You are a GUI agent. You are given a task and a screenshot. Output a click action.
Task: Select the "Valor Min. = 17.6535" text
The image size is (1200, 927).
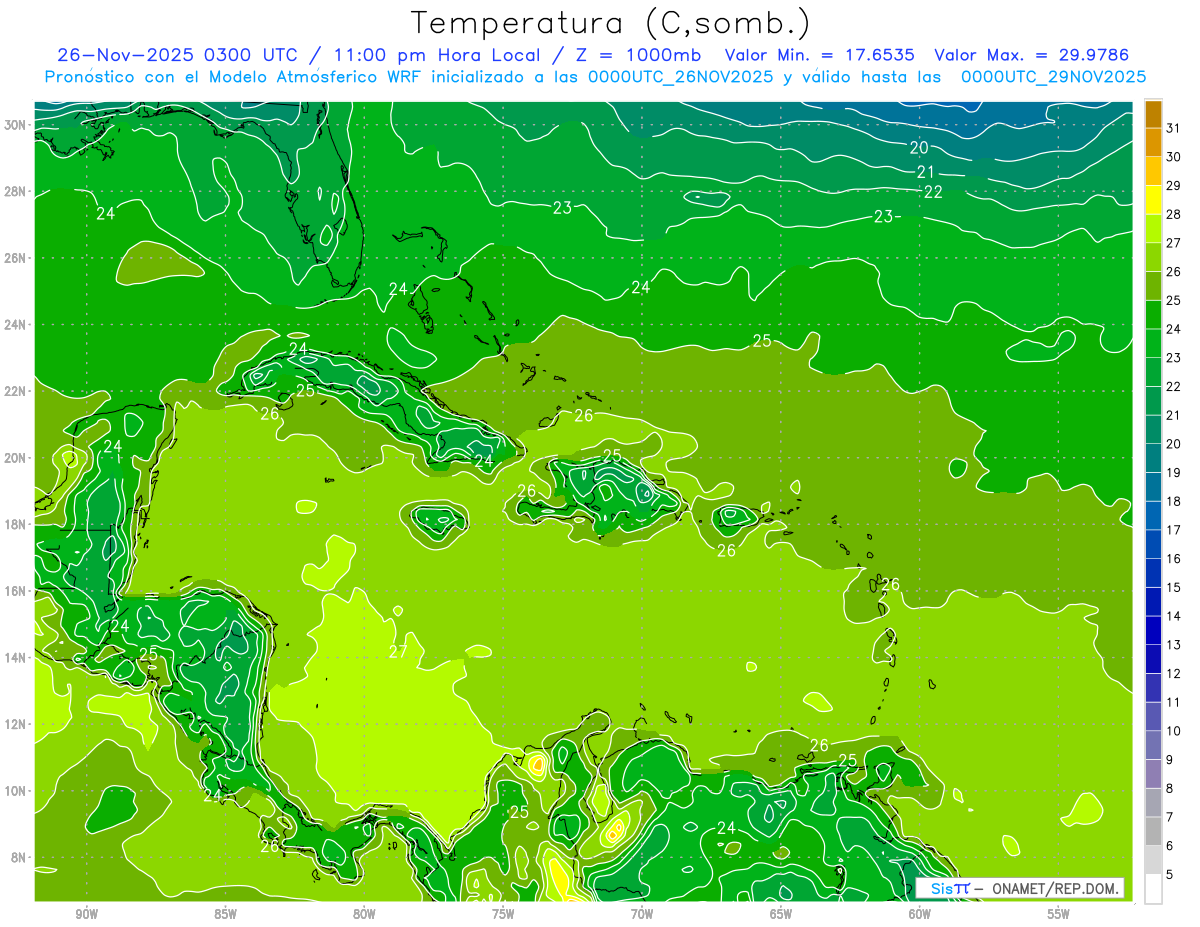(820, 55)
